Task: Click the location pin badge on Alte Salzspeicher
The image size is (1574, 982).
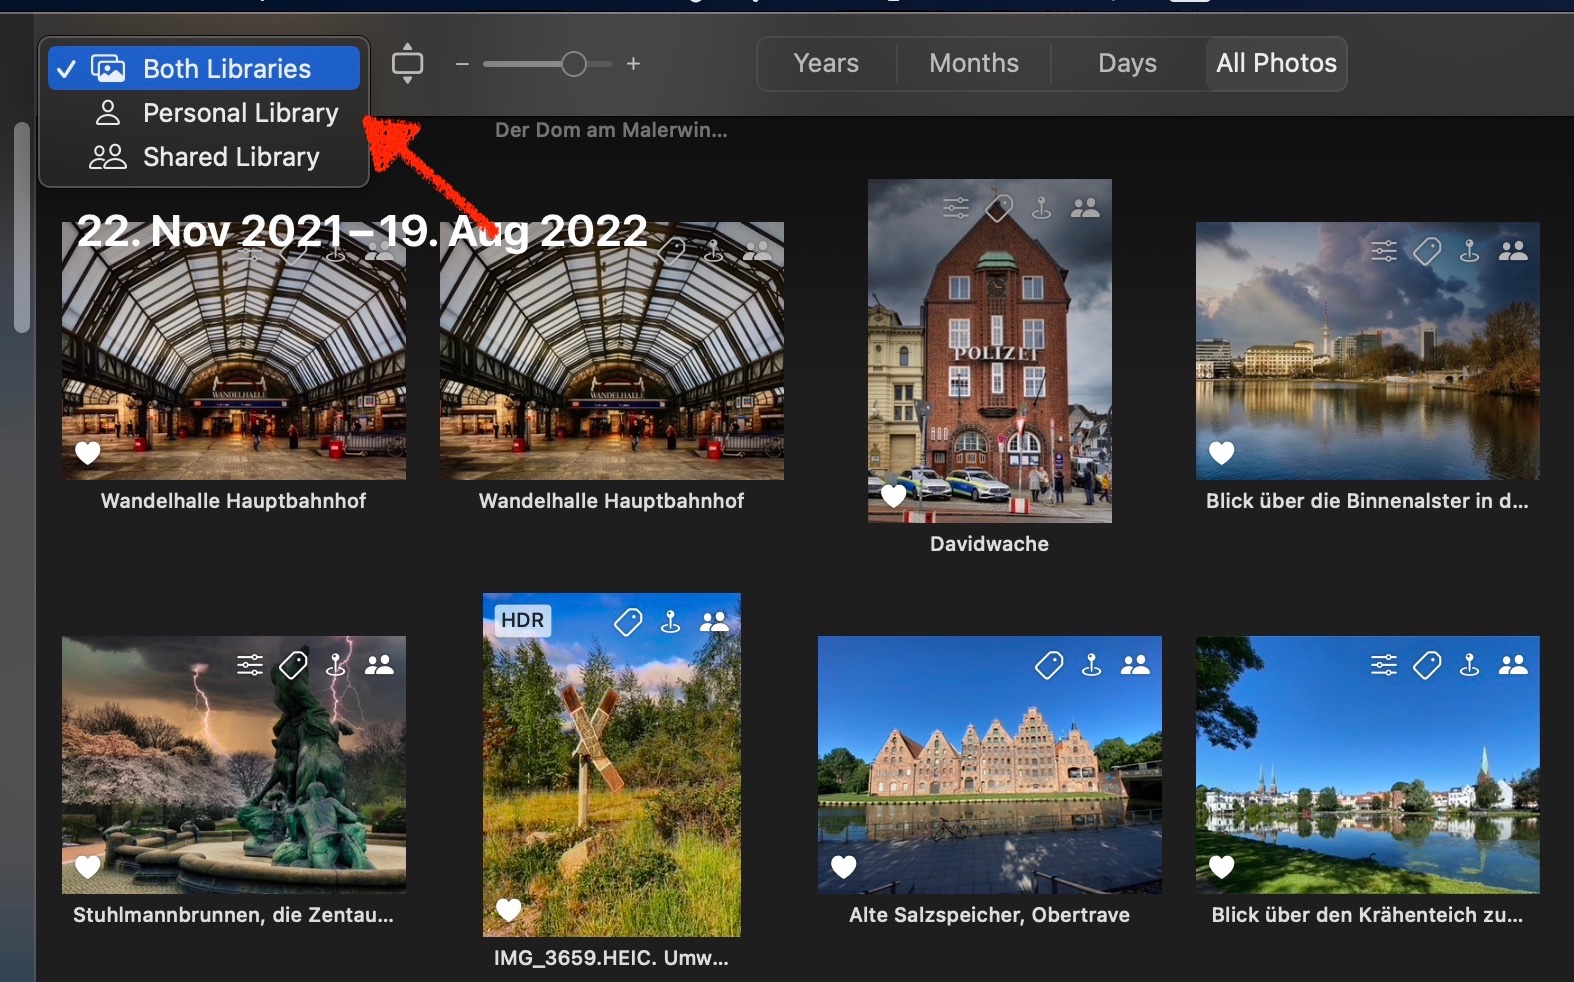Action: coord(1091,665)
